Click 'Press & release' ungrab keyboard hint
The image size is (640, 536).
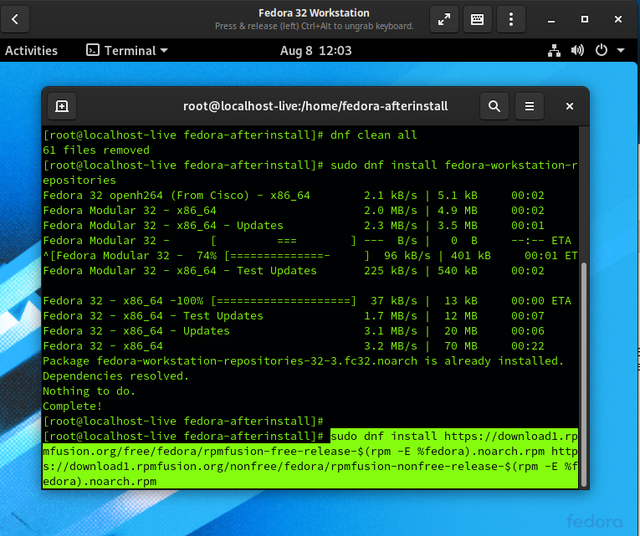[314, 26]
